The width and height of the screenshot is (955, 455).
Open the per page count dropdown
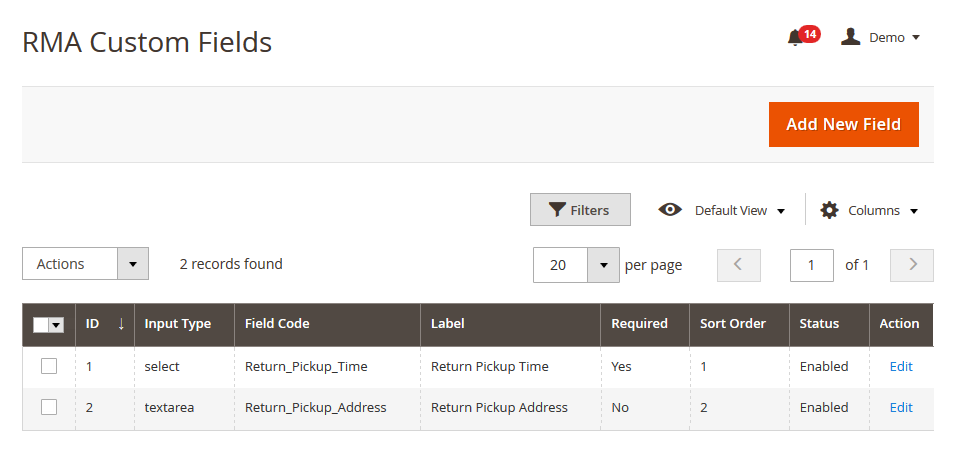(x=603, y=265)
